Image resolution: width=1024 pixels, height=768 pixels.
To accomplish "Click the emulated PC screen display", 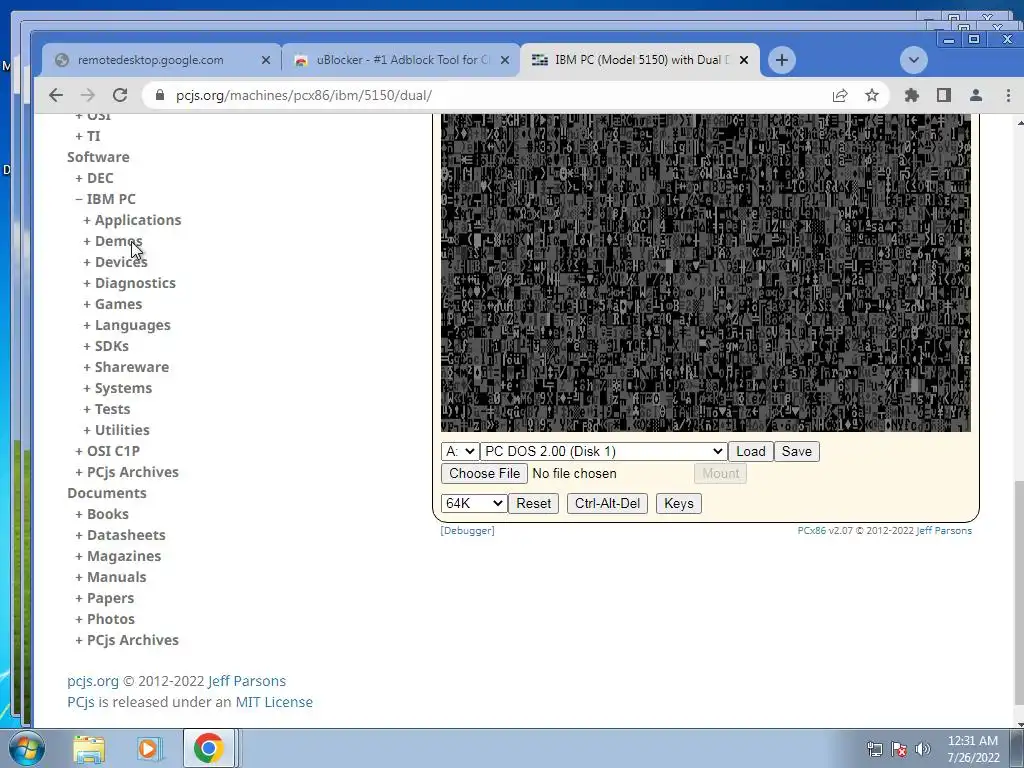I will click(706, 273).
